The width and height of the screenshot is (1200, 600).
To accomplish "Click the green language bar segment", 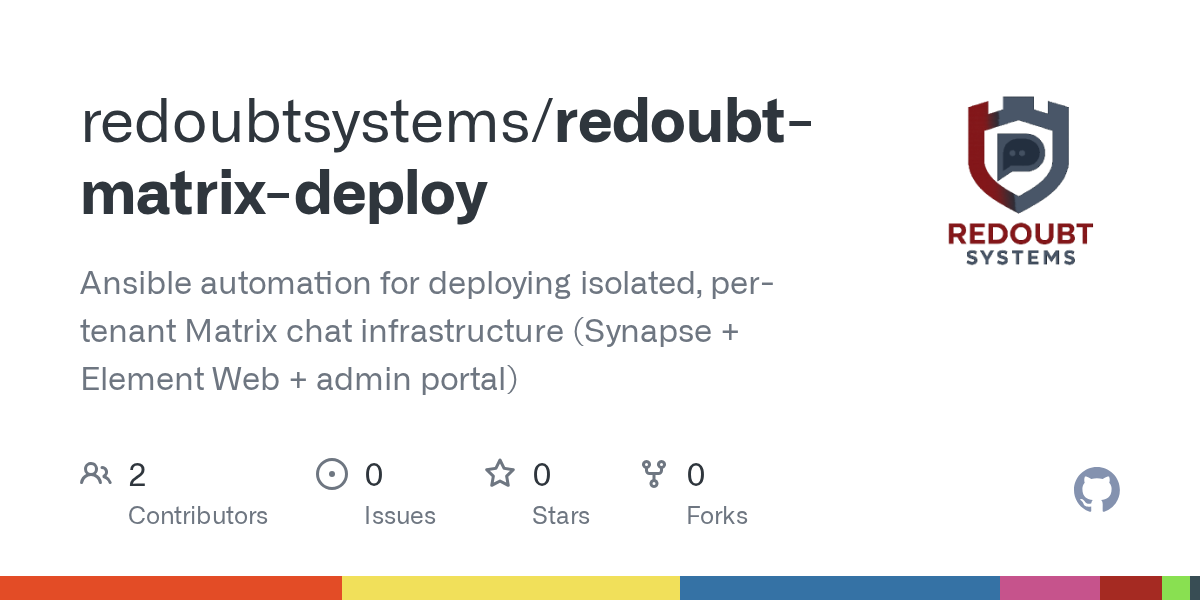I will [x=1176, y=588].
